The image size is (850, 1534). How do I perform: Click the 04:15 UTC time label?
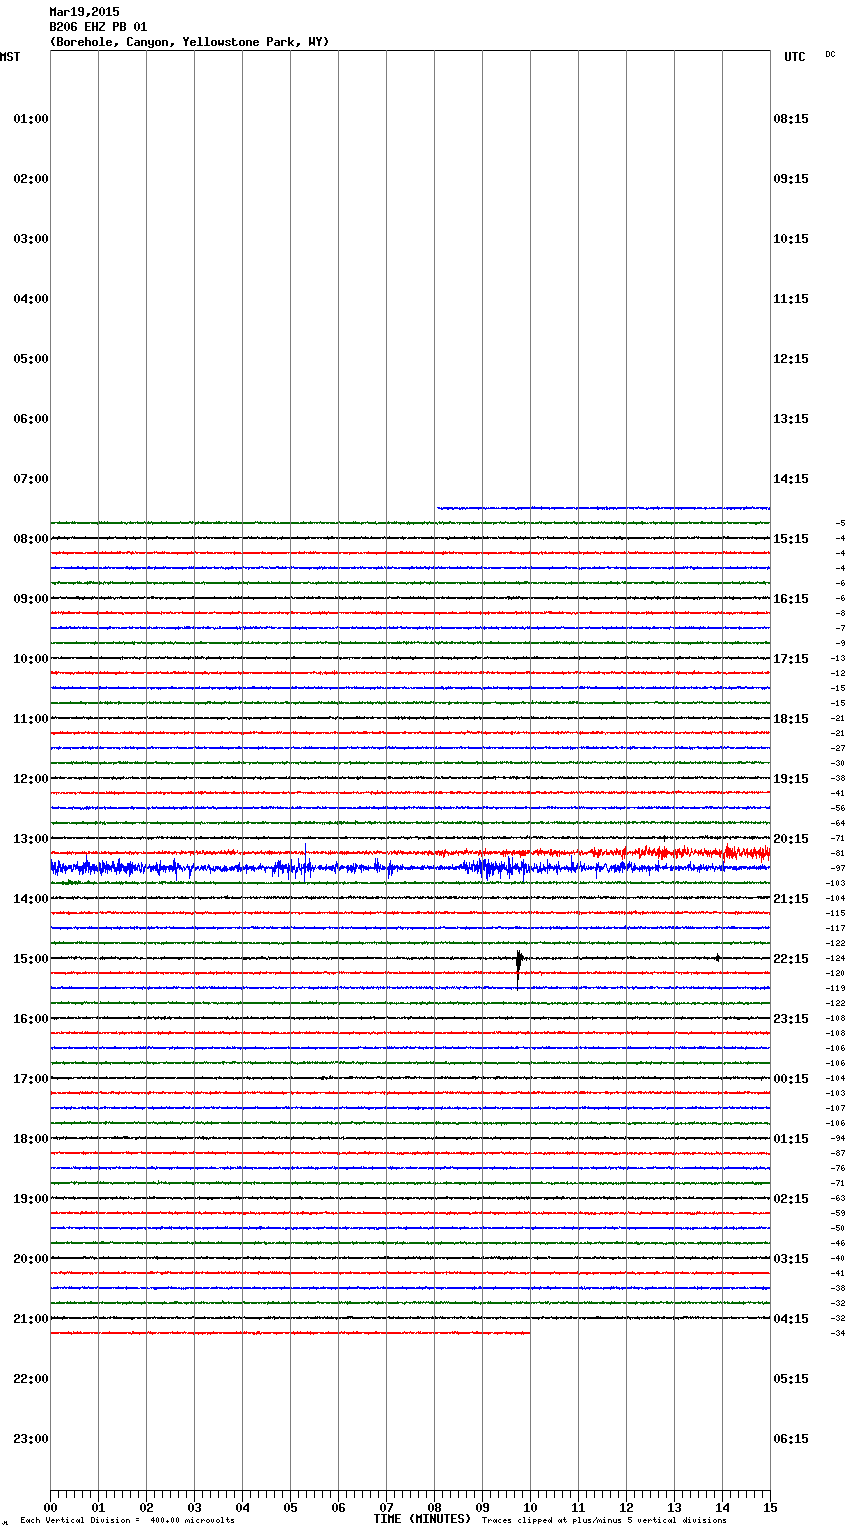click(x=791, y=1319)
